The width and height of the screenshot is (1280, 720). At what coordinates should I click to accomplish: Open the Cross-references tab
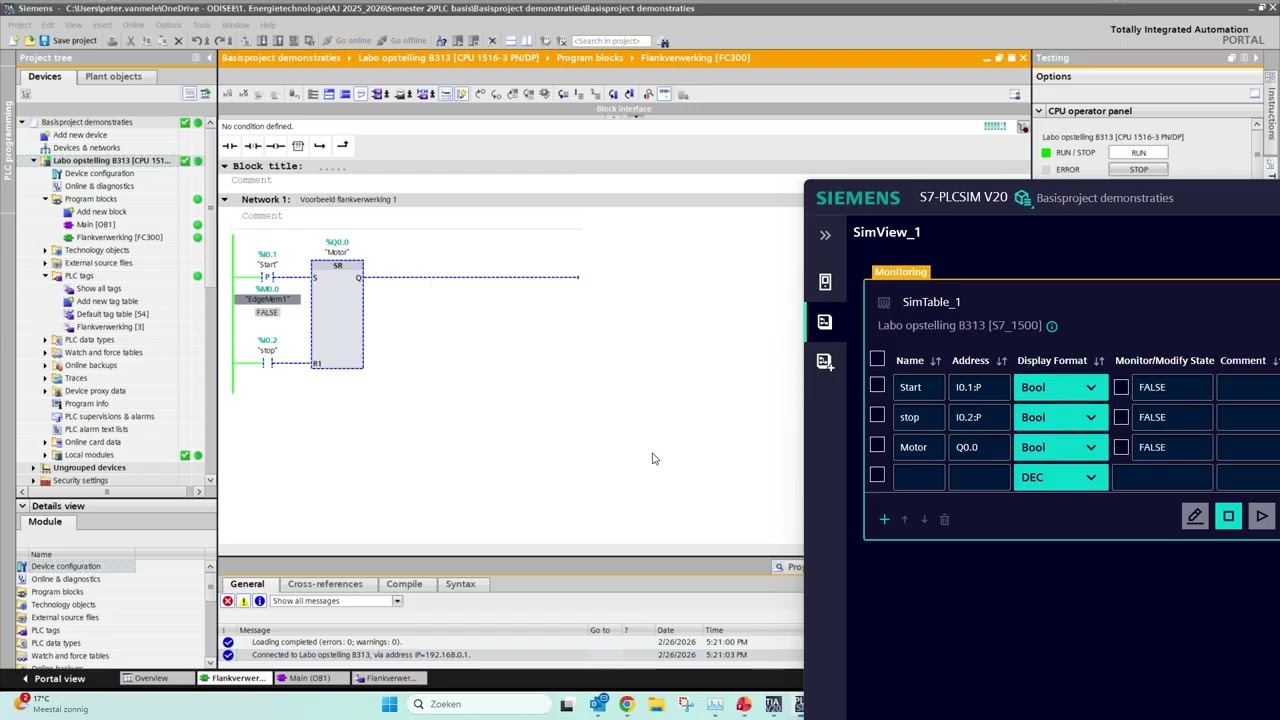pyautogui.click(x=325, y=584)
